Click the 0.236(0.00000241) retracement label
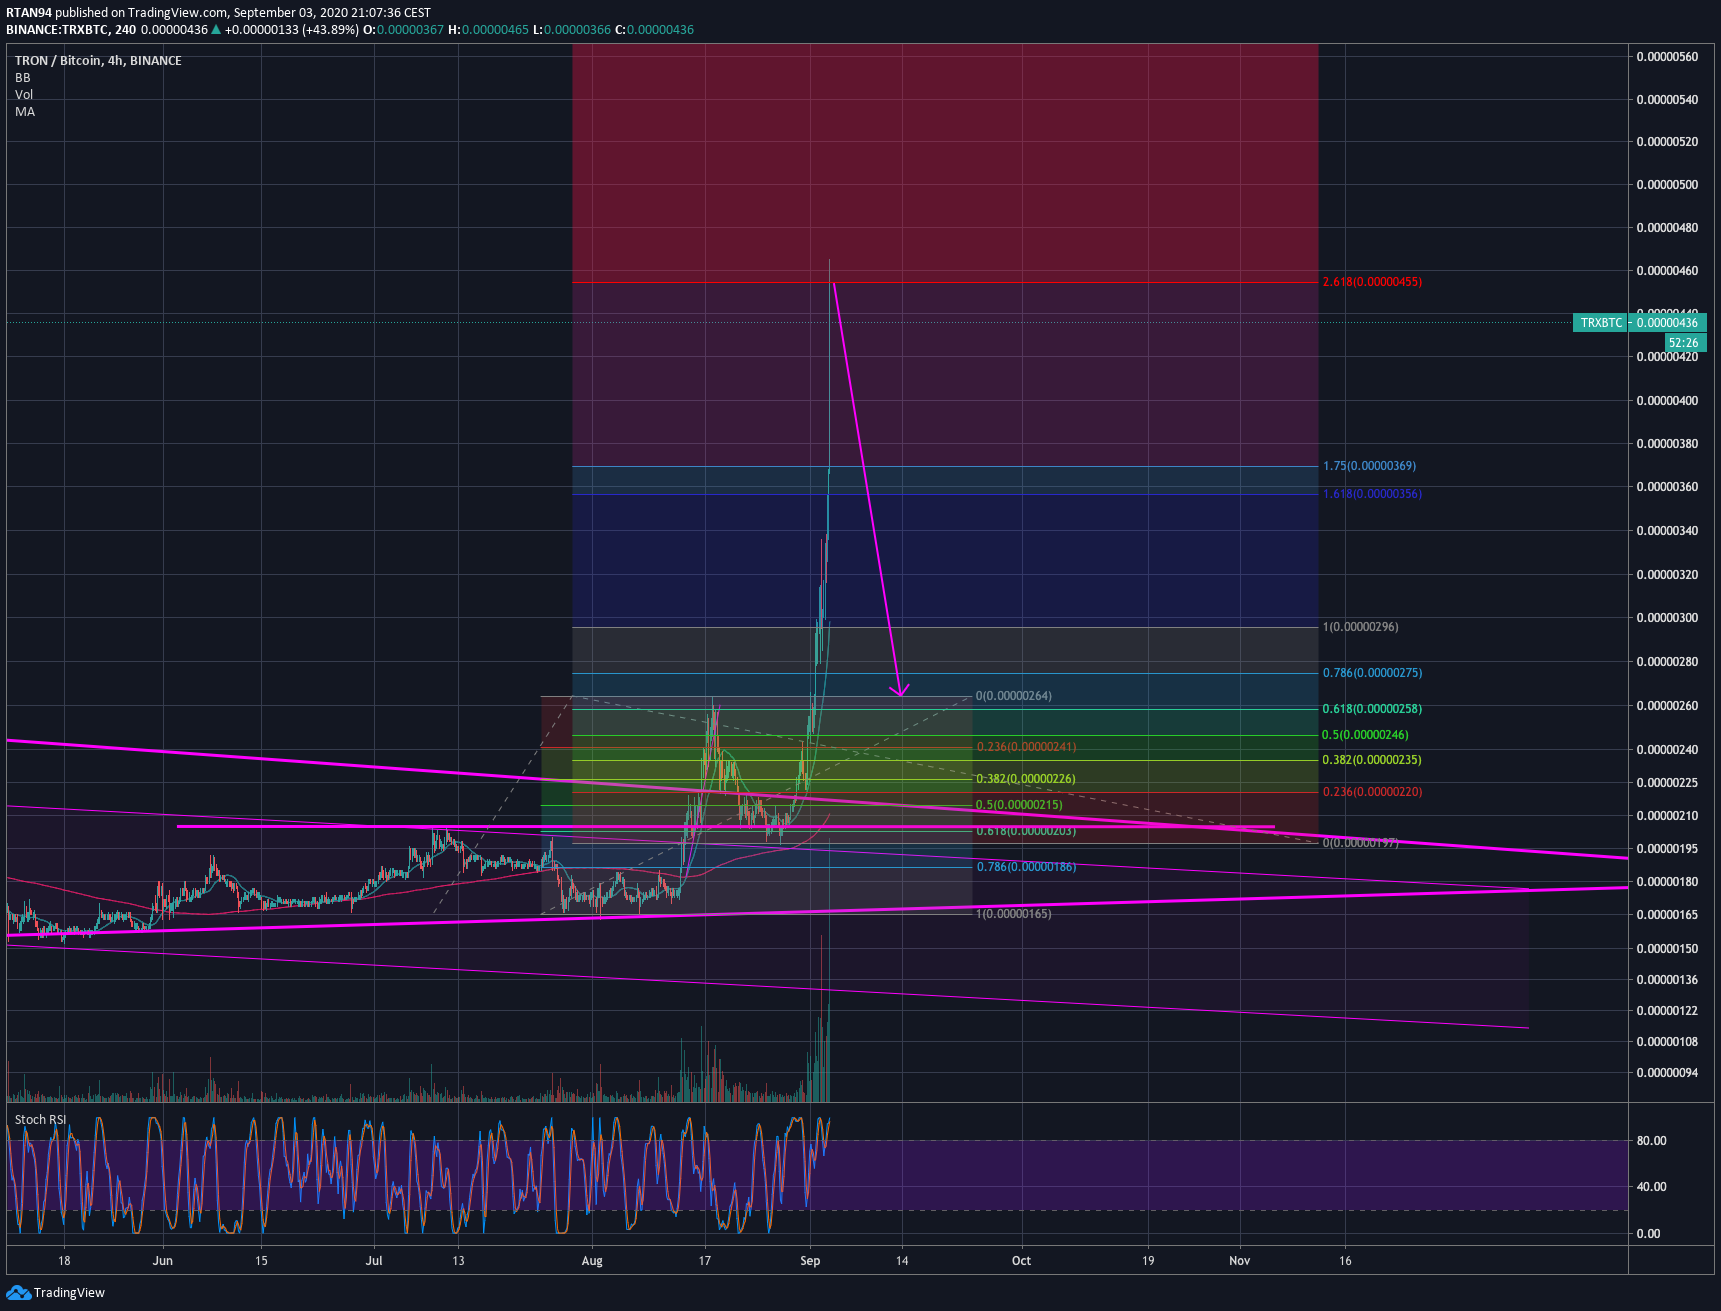 (1026, 747)
